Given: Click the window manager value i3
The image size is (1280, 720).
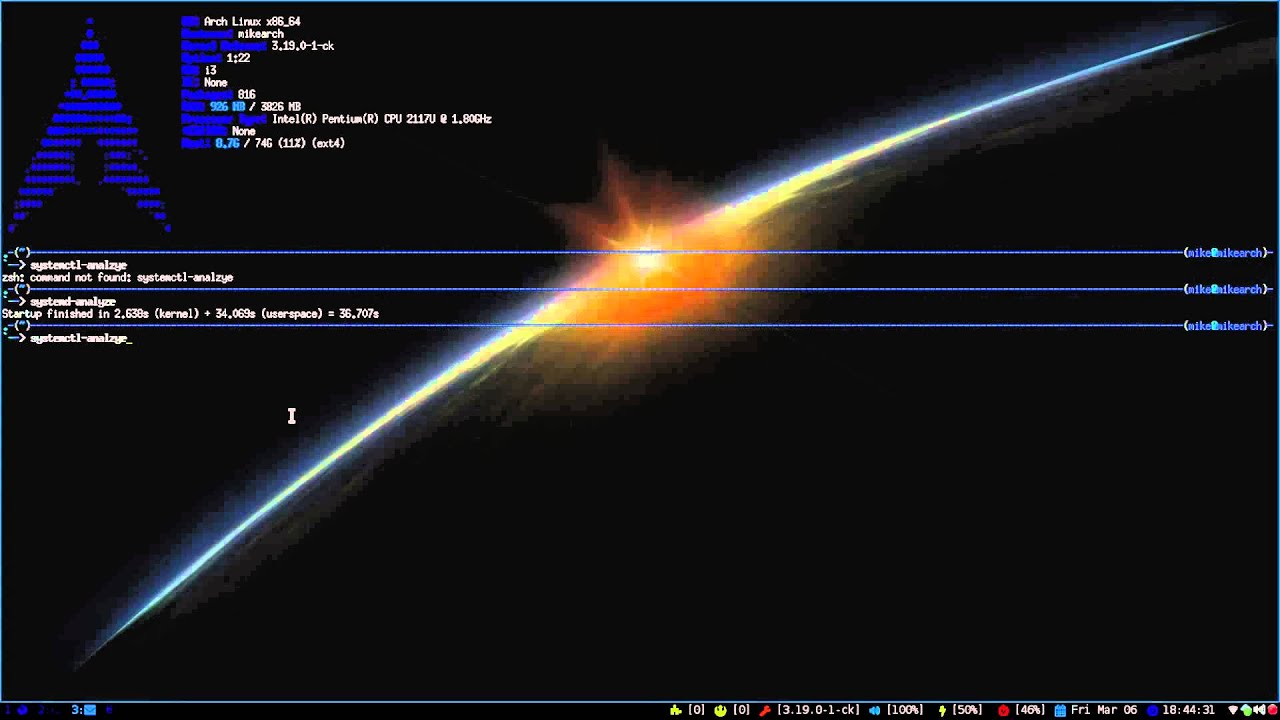Looking at the screenshot, I should pyautogui.click(x=210, y=70).
